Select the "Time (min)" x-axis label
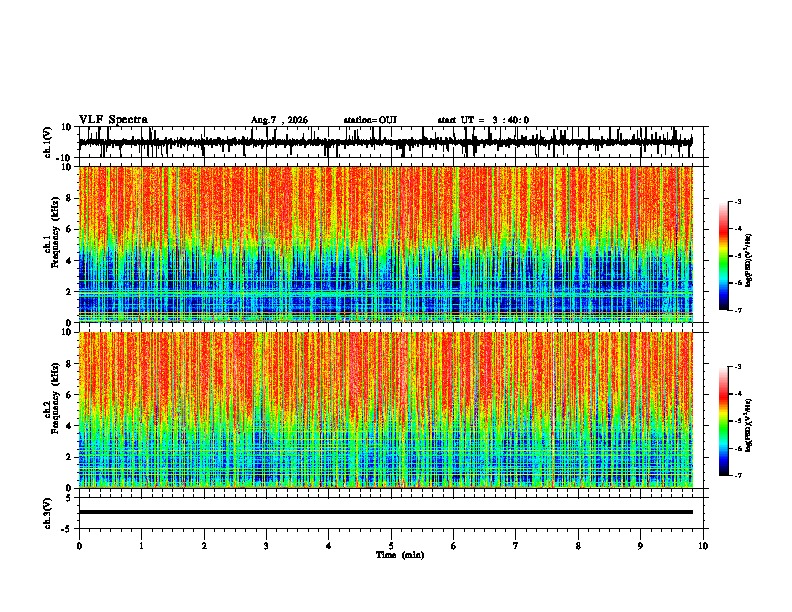Viewport: 792px width, 612px height. pos(400,555)
